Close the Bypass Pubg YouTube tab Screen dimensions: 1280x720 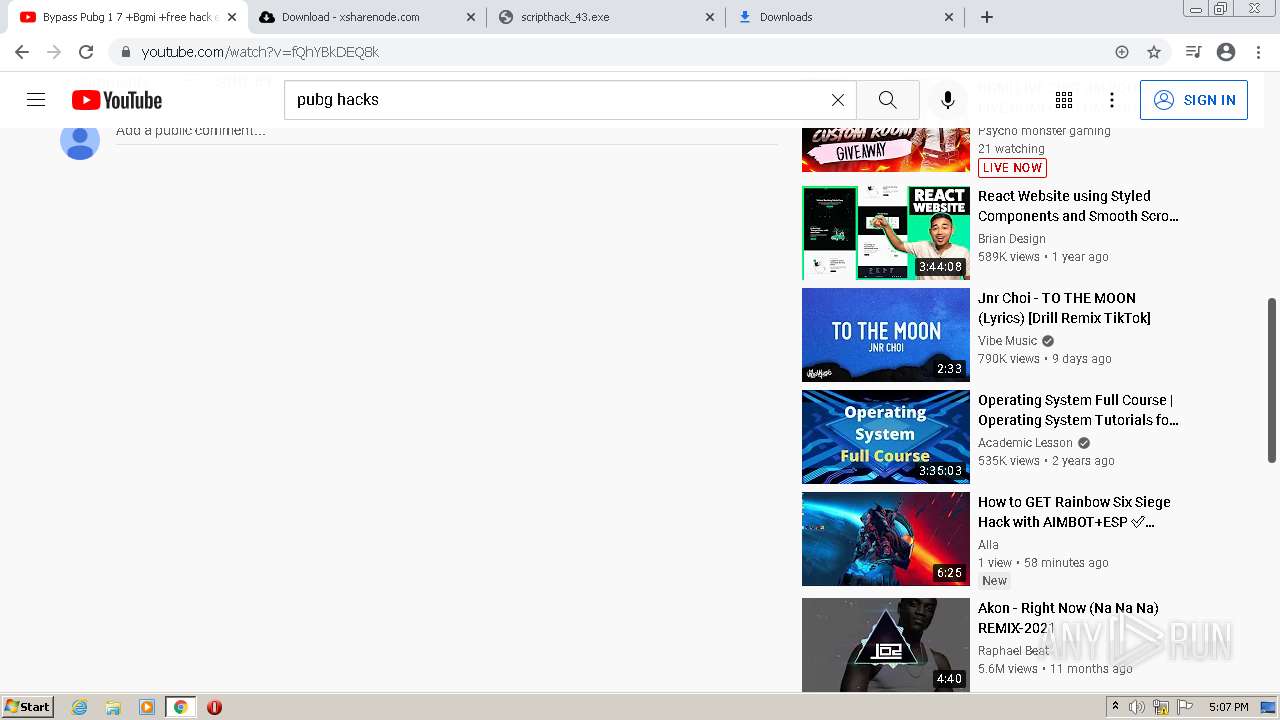(232, 17)
